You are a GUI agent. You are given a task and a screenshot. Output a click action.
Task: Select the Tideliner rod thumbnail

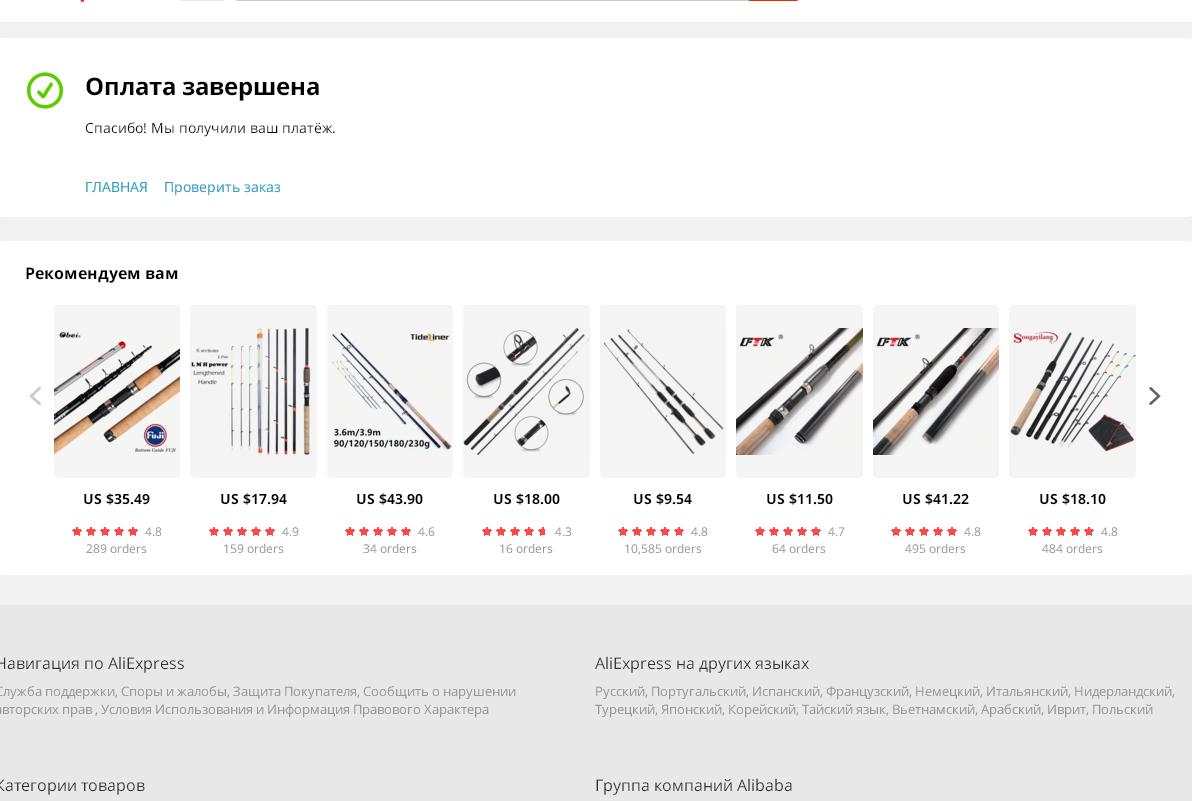pyautogui.click(x=390, y=391)
